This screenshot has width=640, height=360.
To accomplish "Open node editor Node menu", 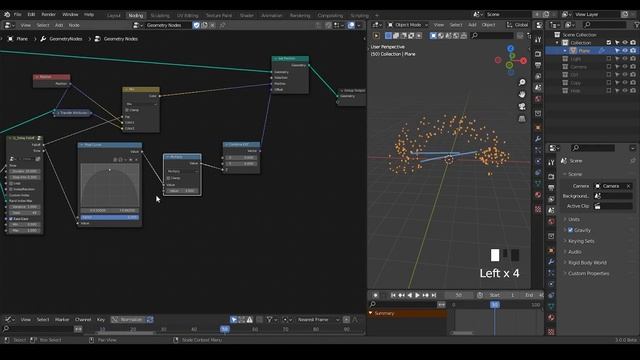I will click(74, 25).
